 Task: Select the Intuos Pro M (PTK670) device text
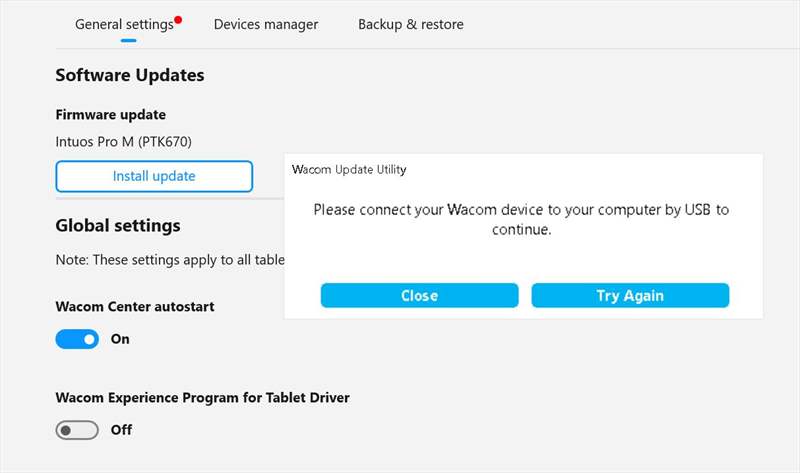click(123, 142)
